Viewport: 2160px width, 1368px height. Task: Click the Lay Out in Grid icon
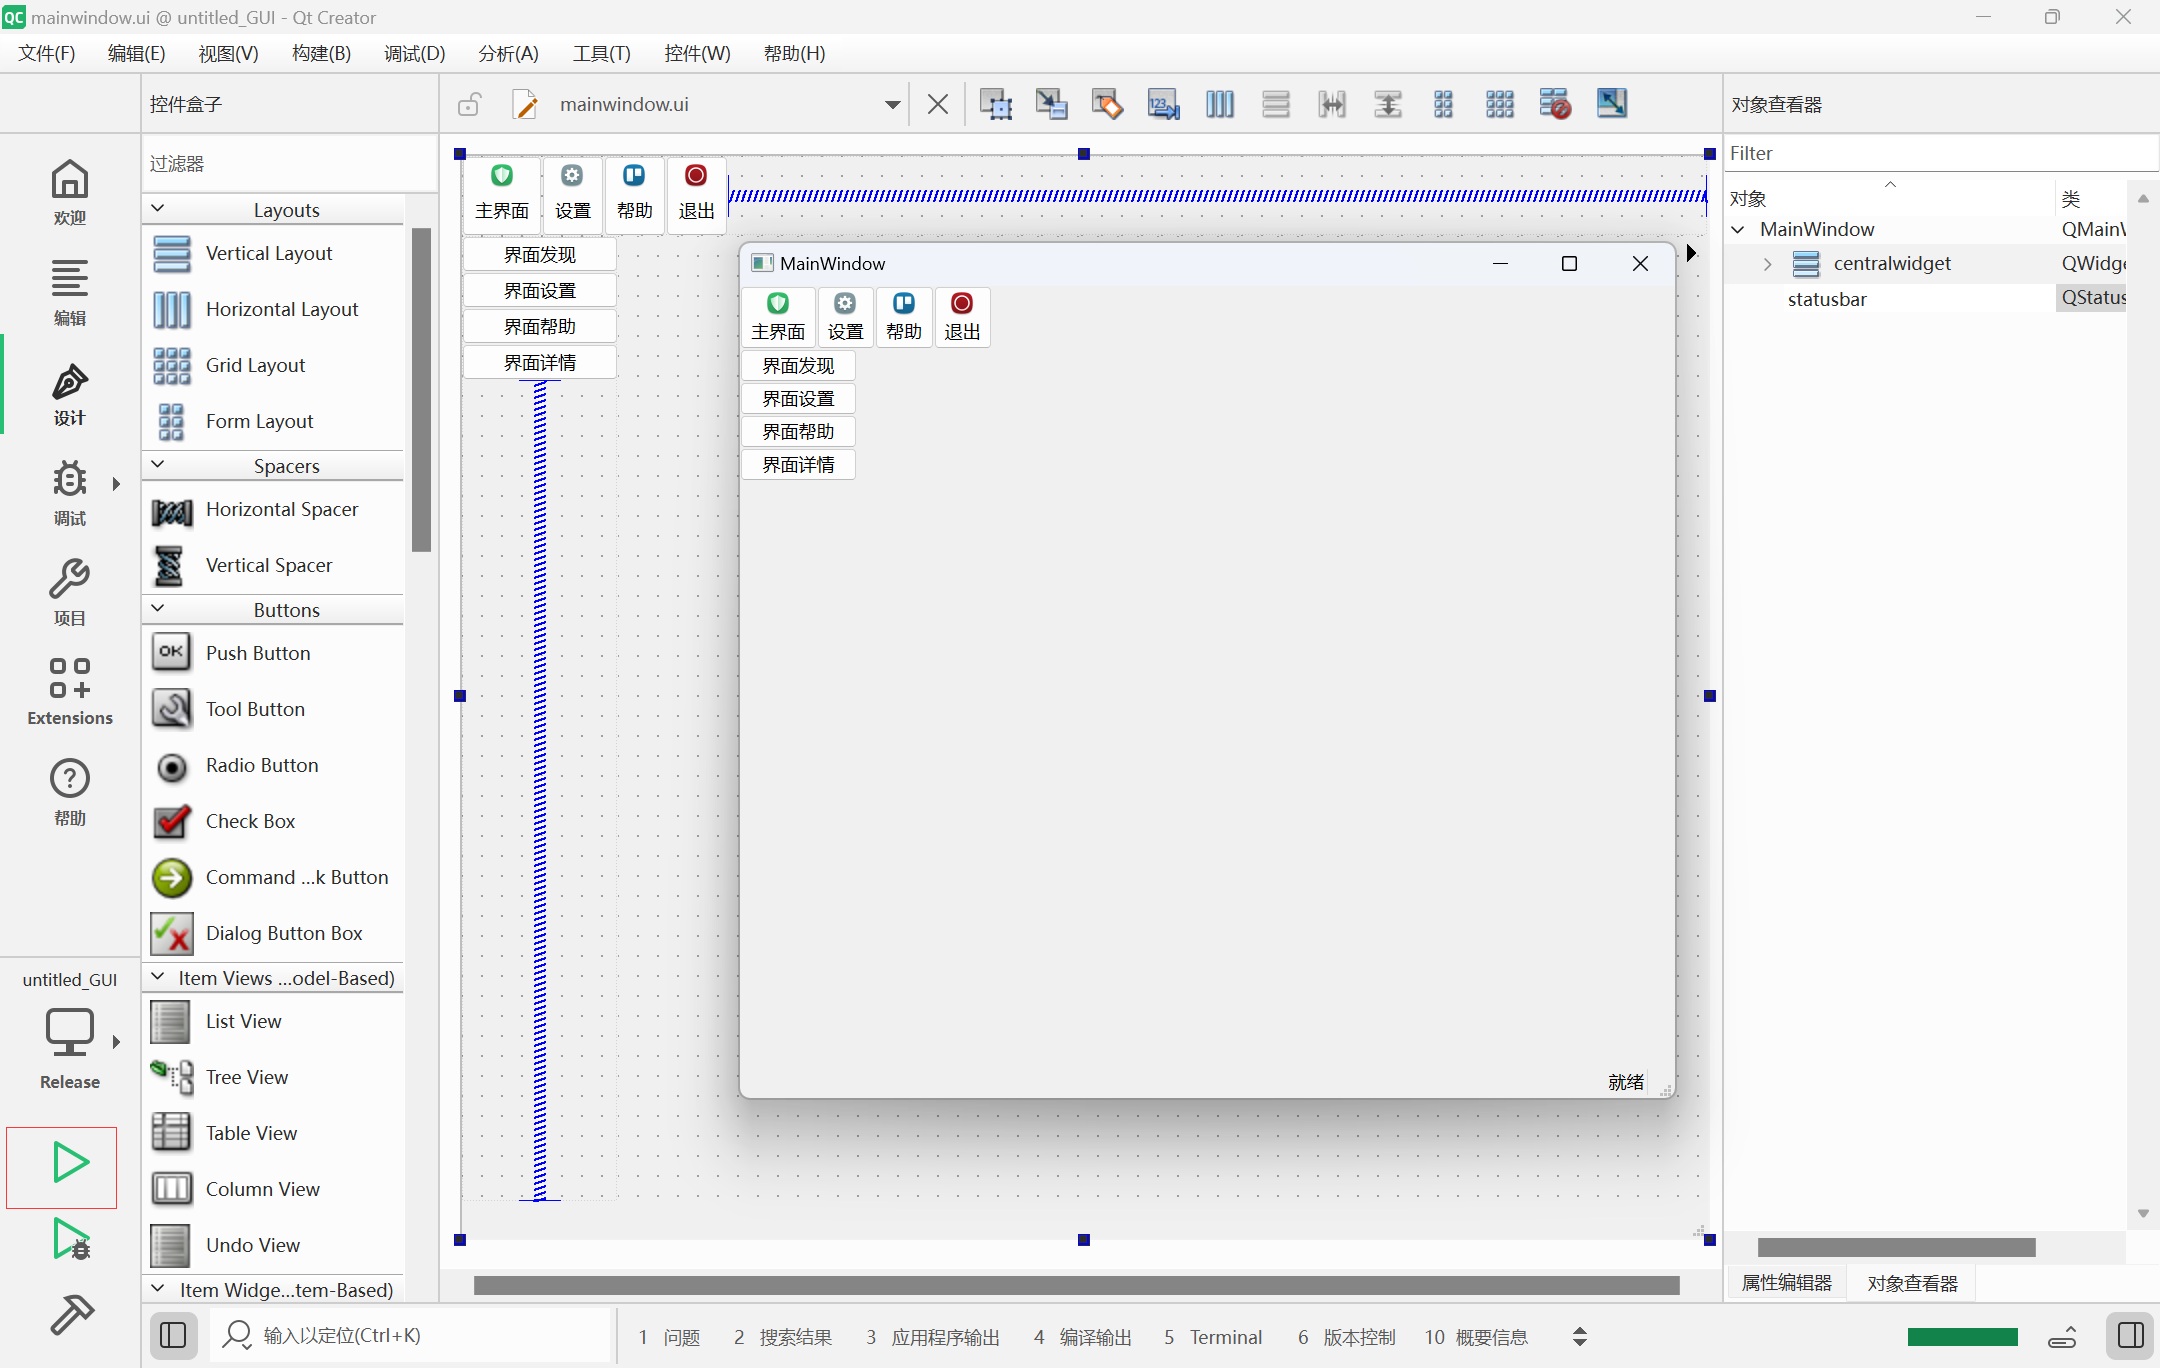[1499, 104]
